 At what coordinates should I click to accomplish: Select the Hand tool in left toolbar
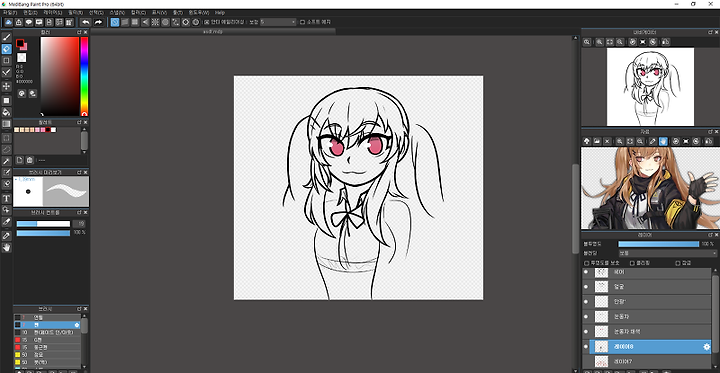tap(6, 247)
